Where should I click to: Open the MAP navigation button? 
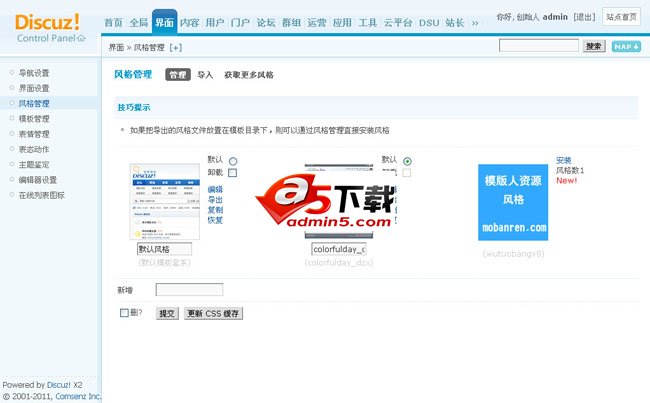coord(626,46)
